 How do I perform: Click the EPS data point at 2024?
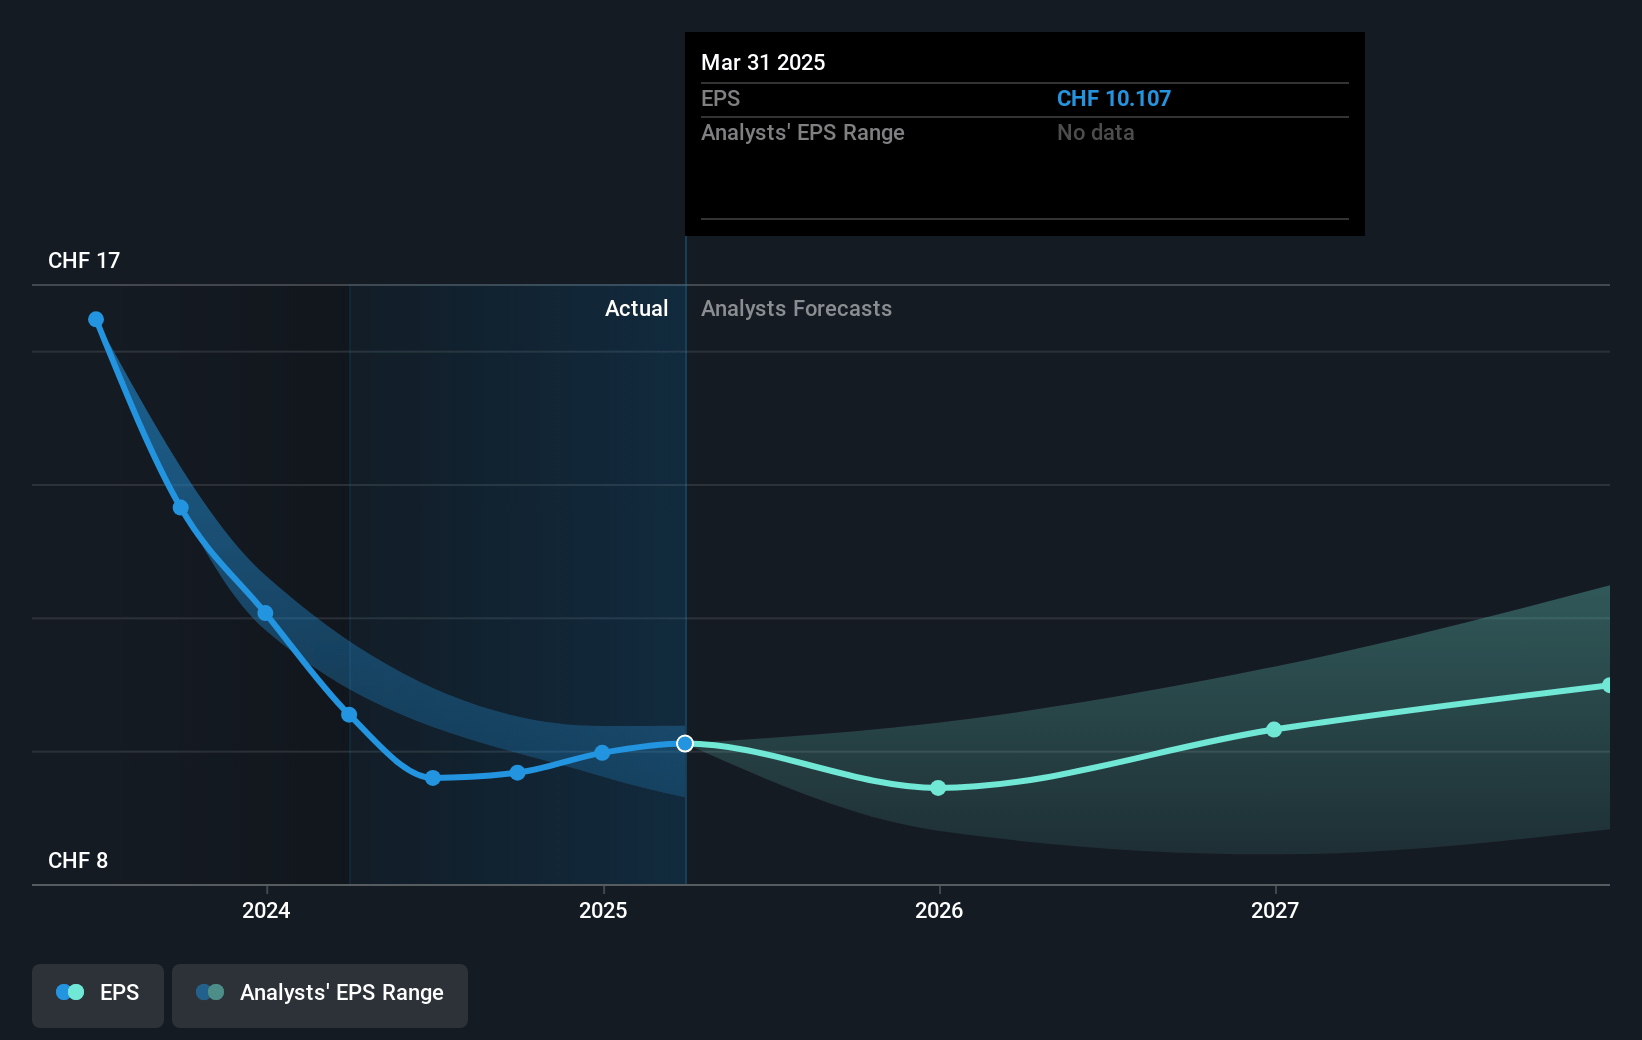(x=265, y=613)
